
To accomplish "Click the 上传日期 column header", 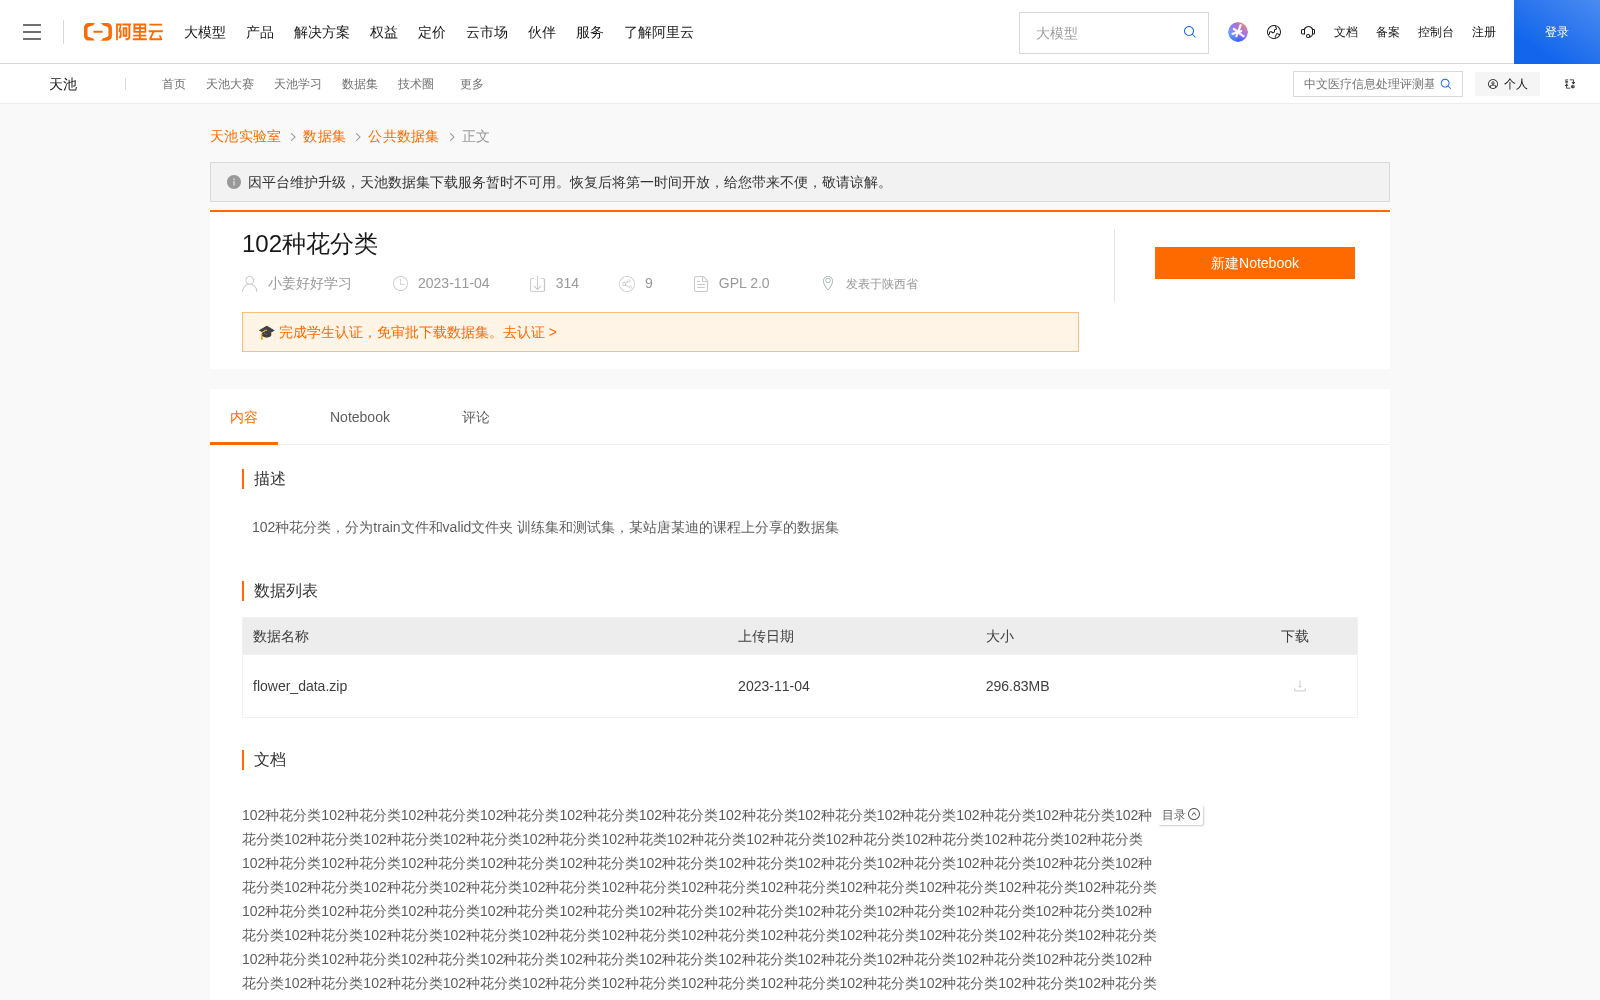I will (766, 636).
